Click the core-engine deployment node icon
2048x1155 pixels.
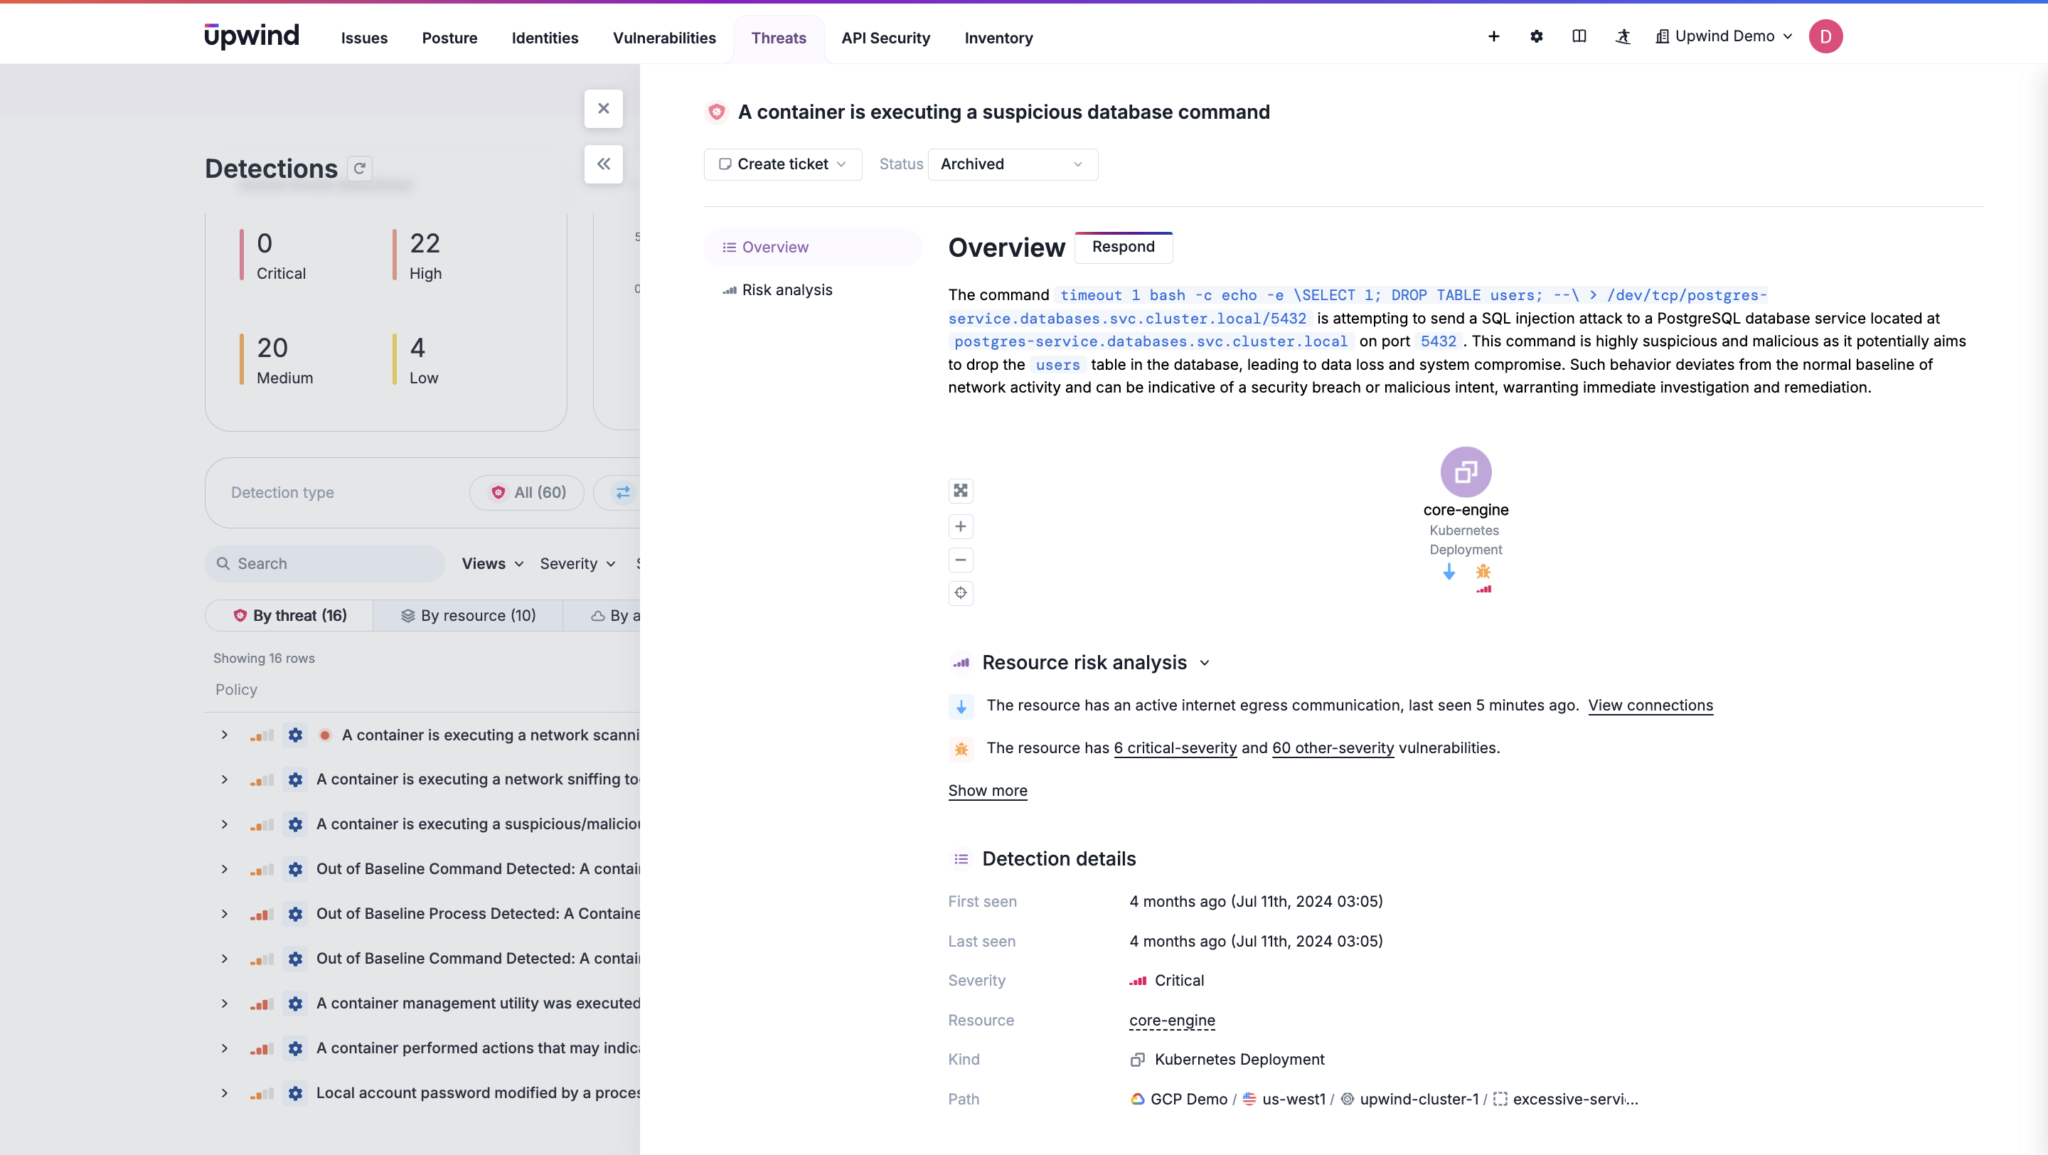[x=1465, y=472]
